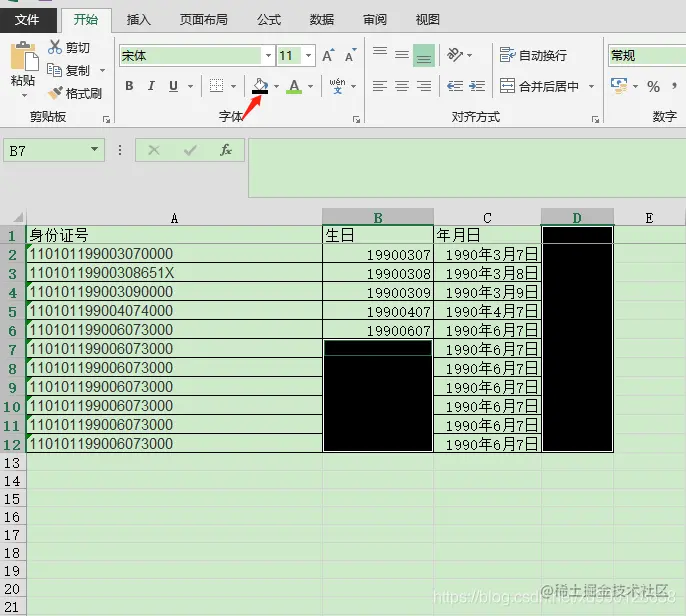Viewport: 686px width, 616px height.
Task: Expand underline style dropdown arrow
Action: (190, 86)
